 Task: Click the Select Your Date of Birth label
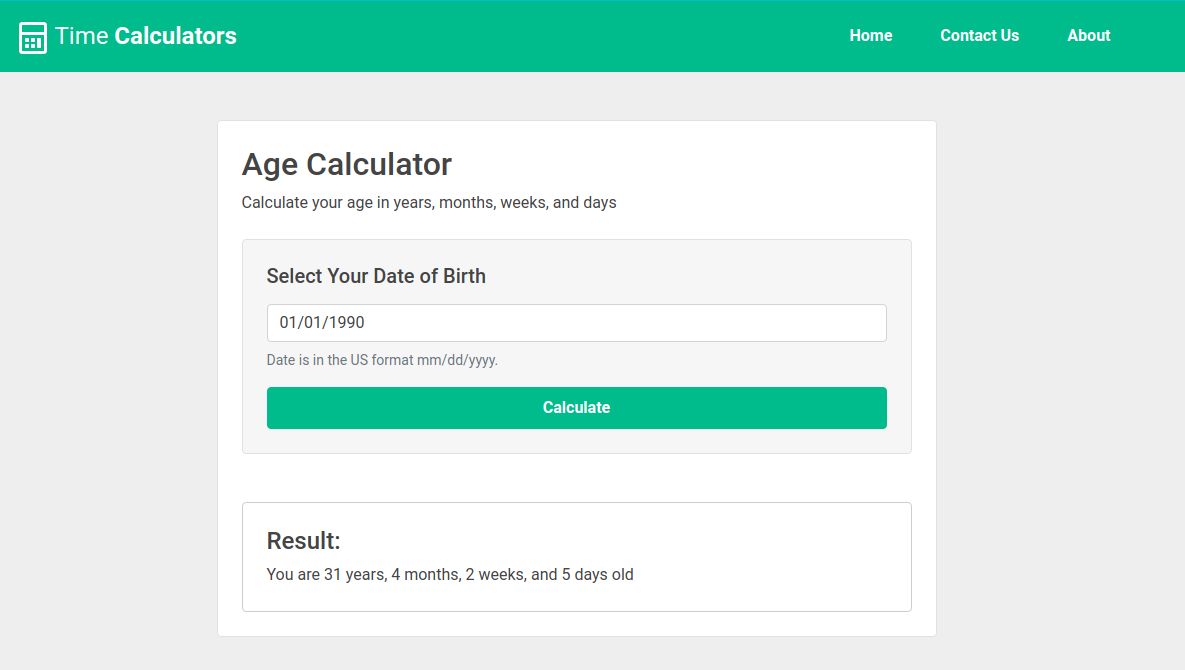tap(376, 276)
